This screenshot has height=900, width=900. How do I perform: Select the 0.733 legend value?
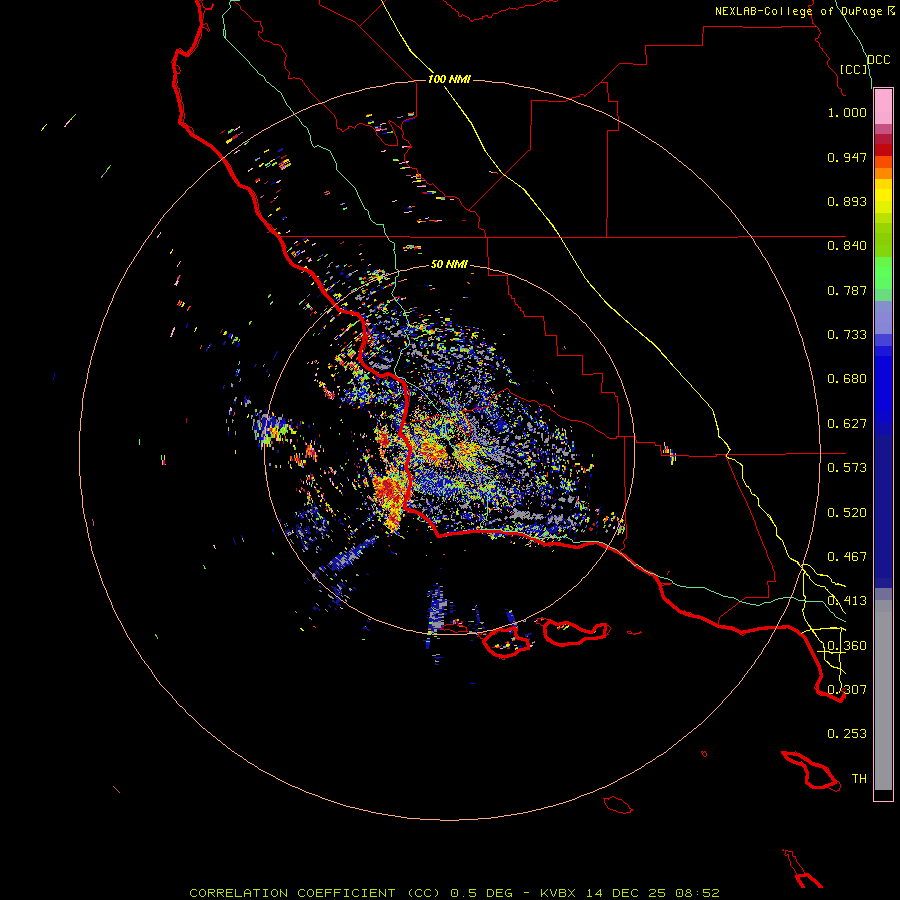click(847, 335)
